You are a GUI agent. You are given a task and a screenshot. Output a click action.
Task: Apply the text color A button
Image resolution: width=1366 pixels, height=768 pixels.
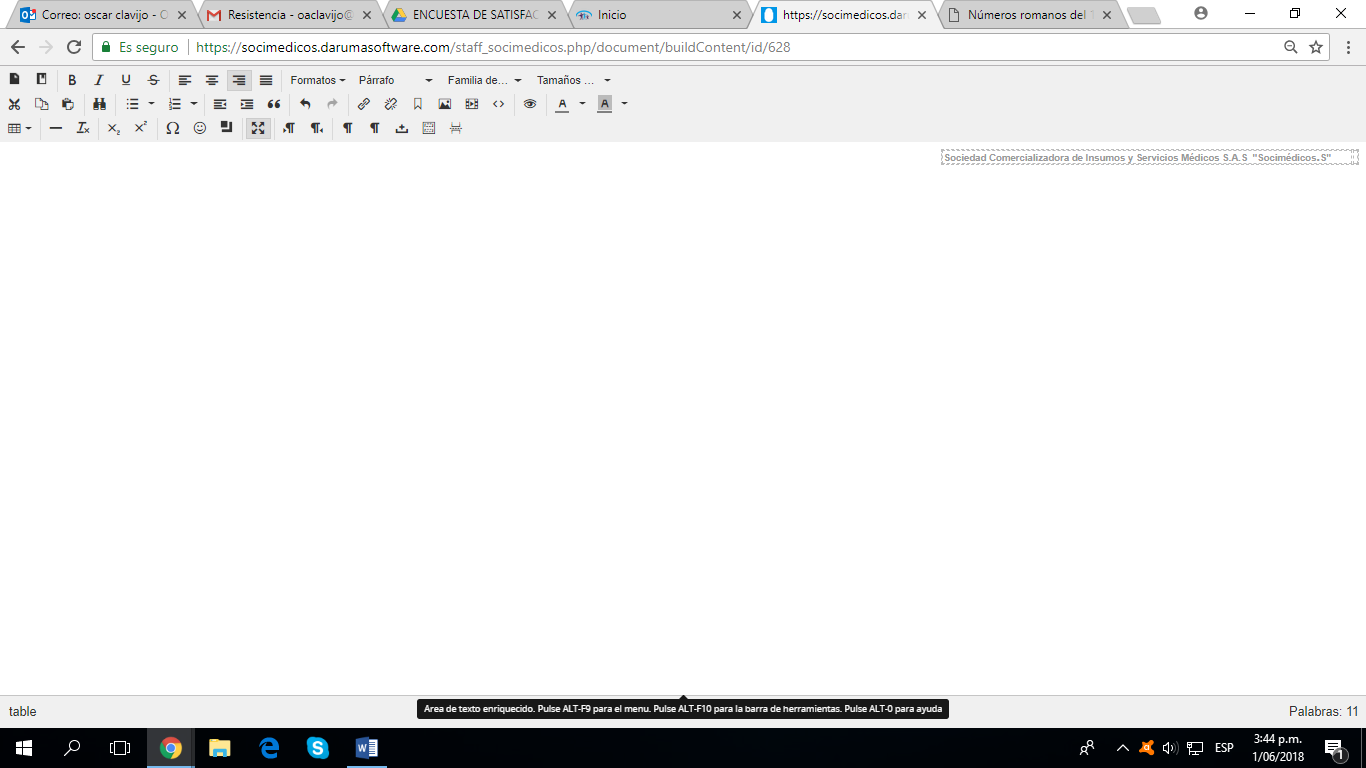(x=562, y=104)
